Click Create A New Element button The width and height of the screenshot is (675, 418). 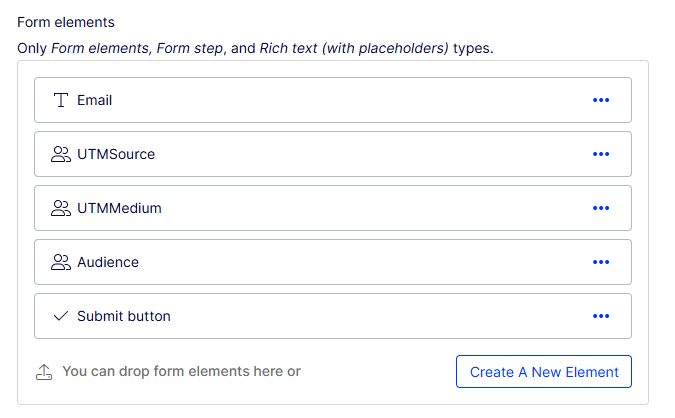click(544, 372)
